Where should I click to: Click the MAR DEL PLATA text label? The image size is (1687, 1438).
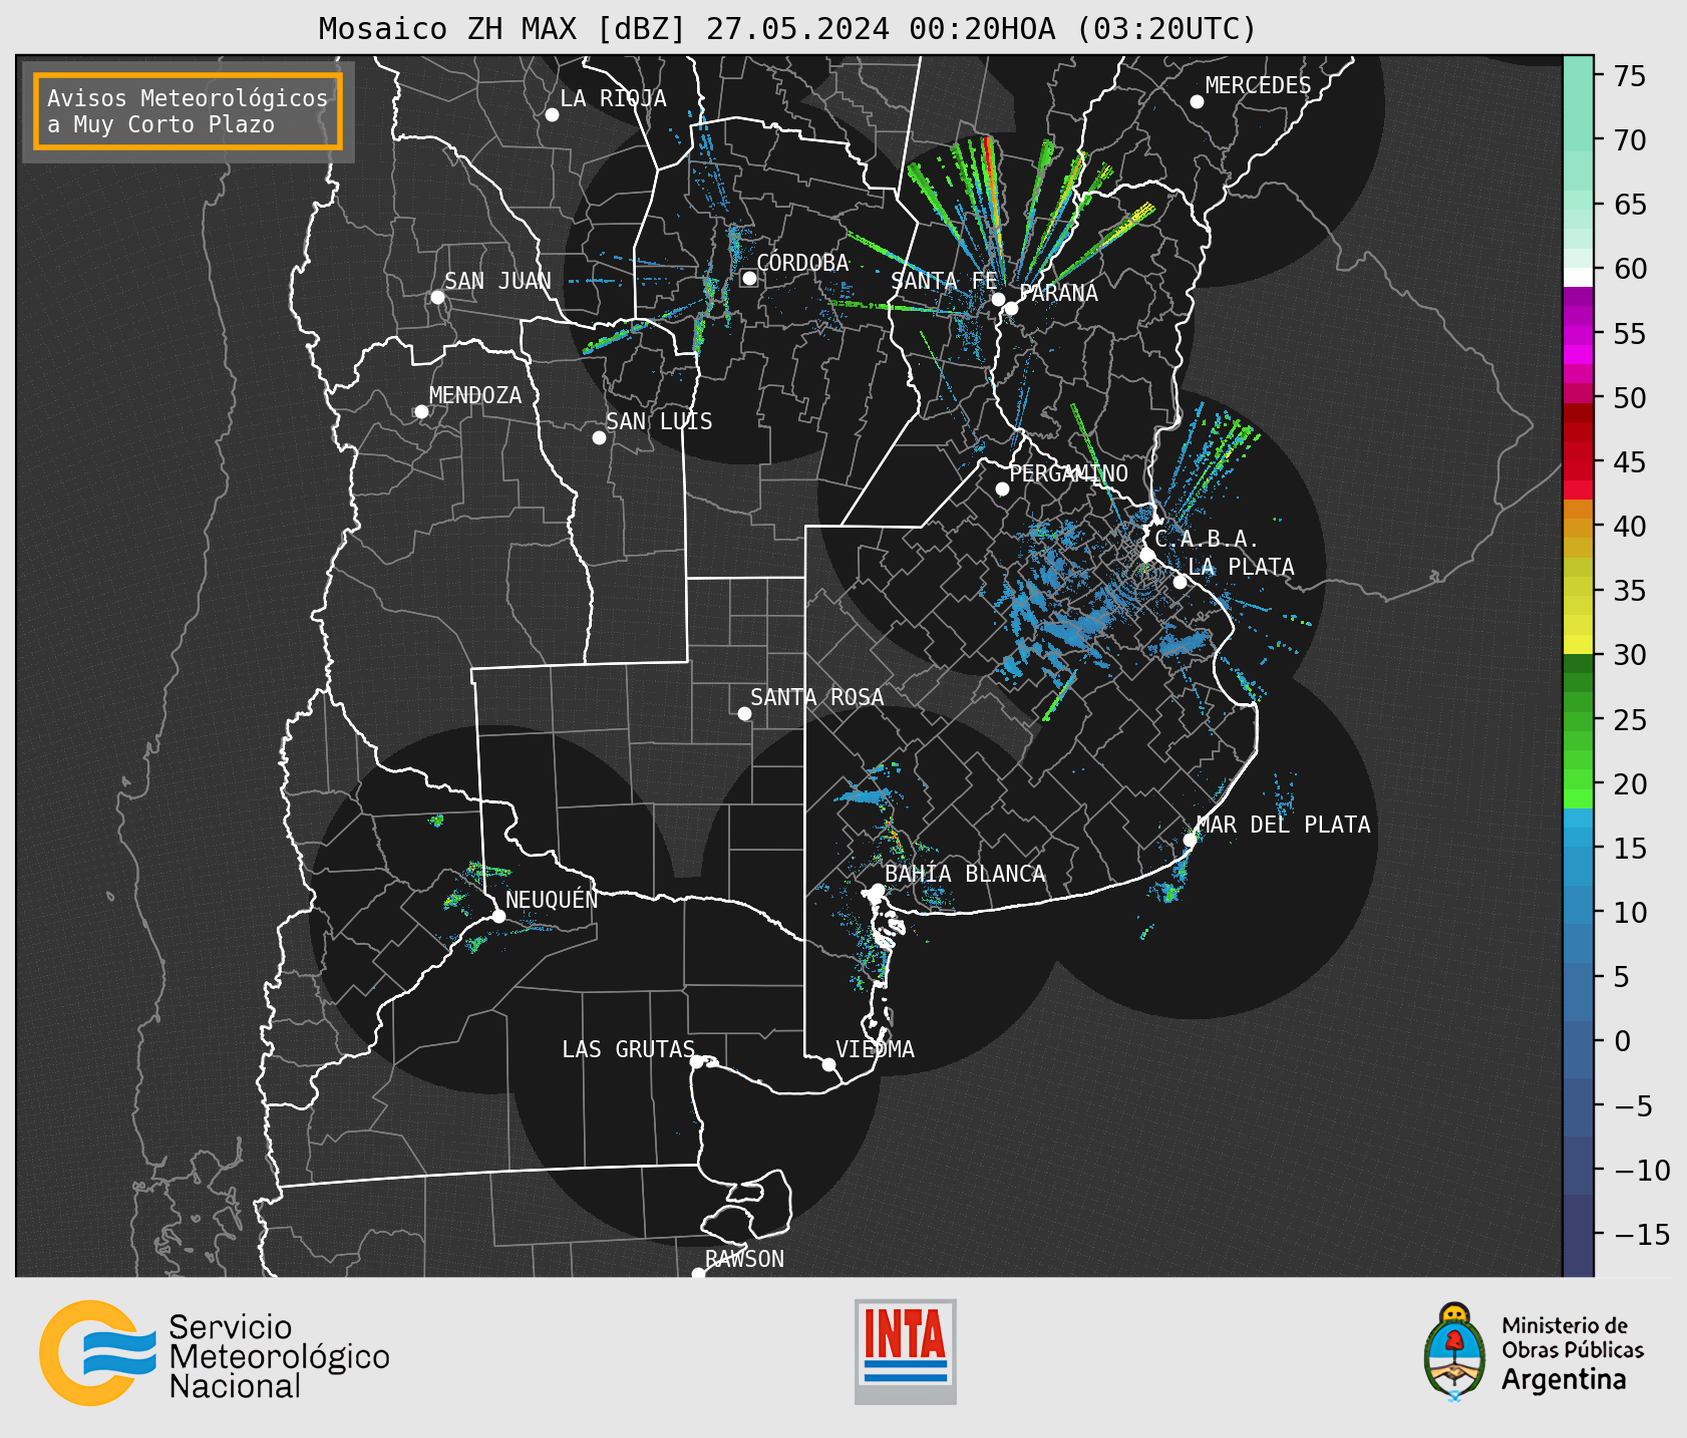pos(1284,825)
